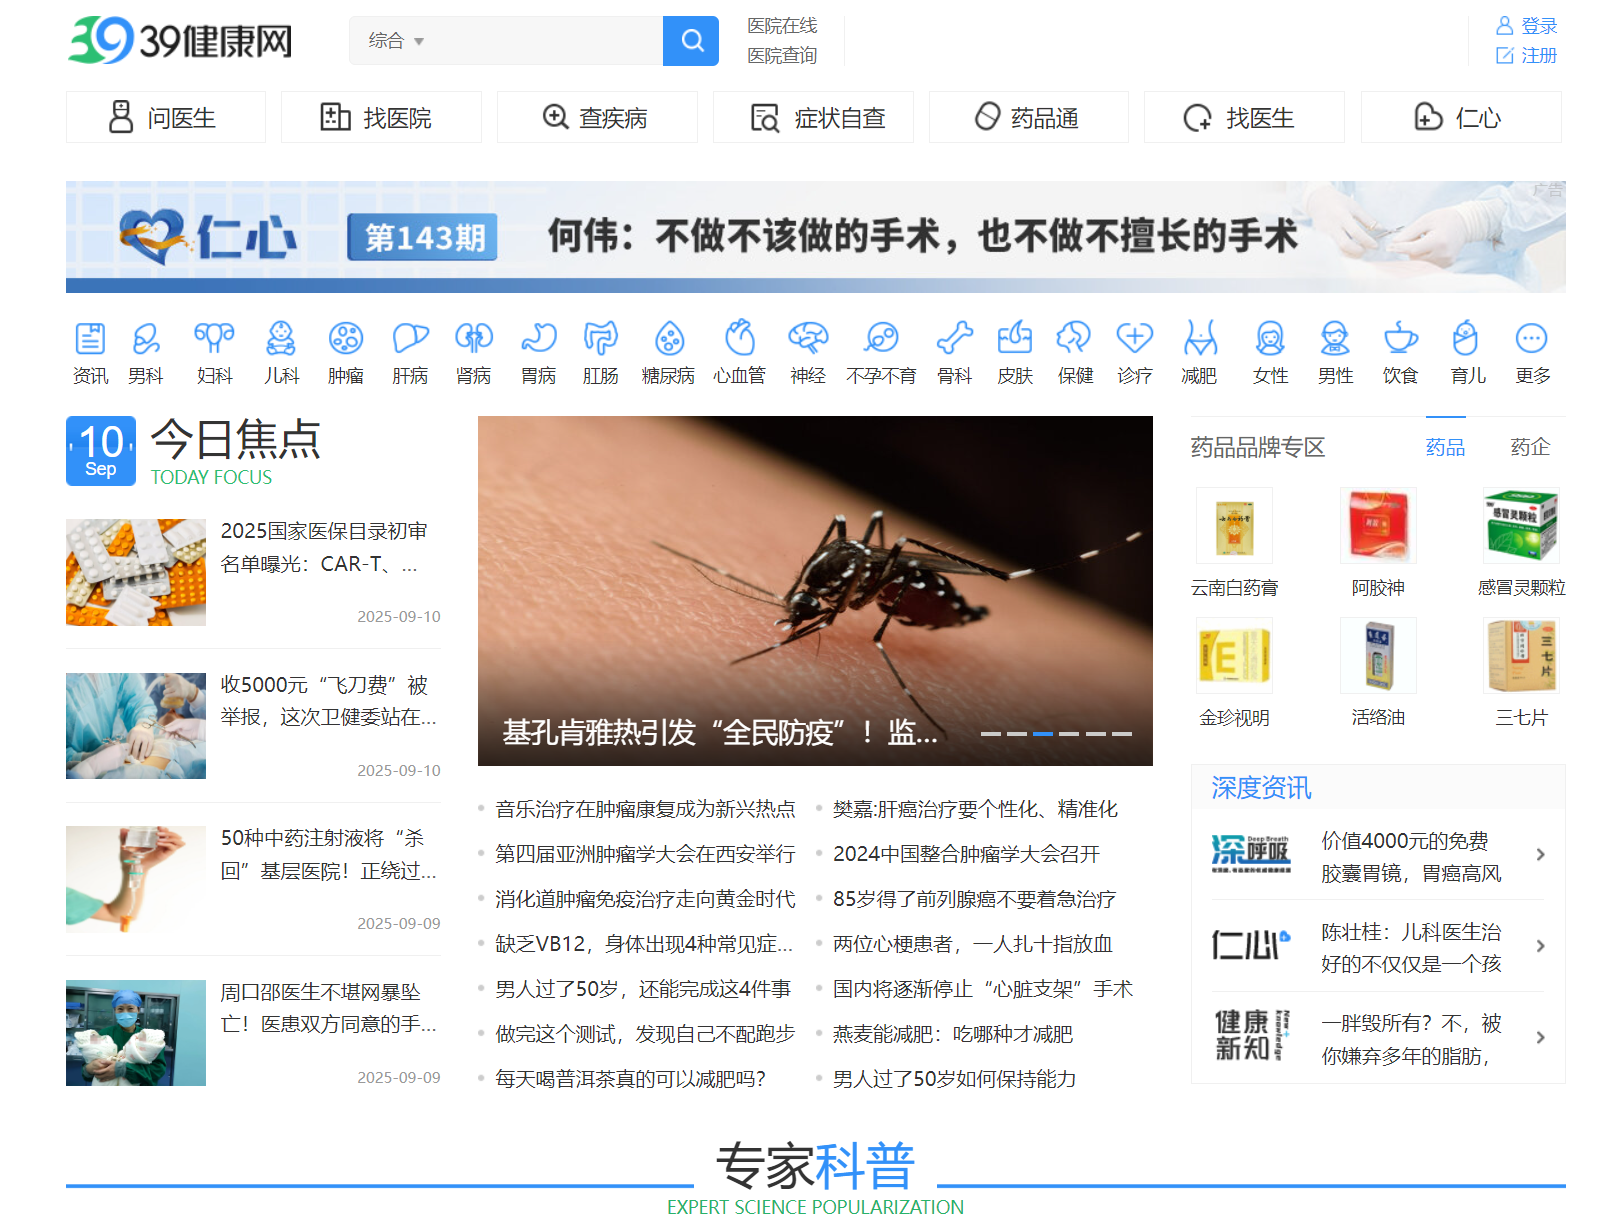Viewport: 1609px width, 1220px height.
Task: Select the 药品 tab
Action: coord(1445,447)
